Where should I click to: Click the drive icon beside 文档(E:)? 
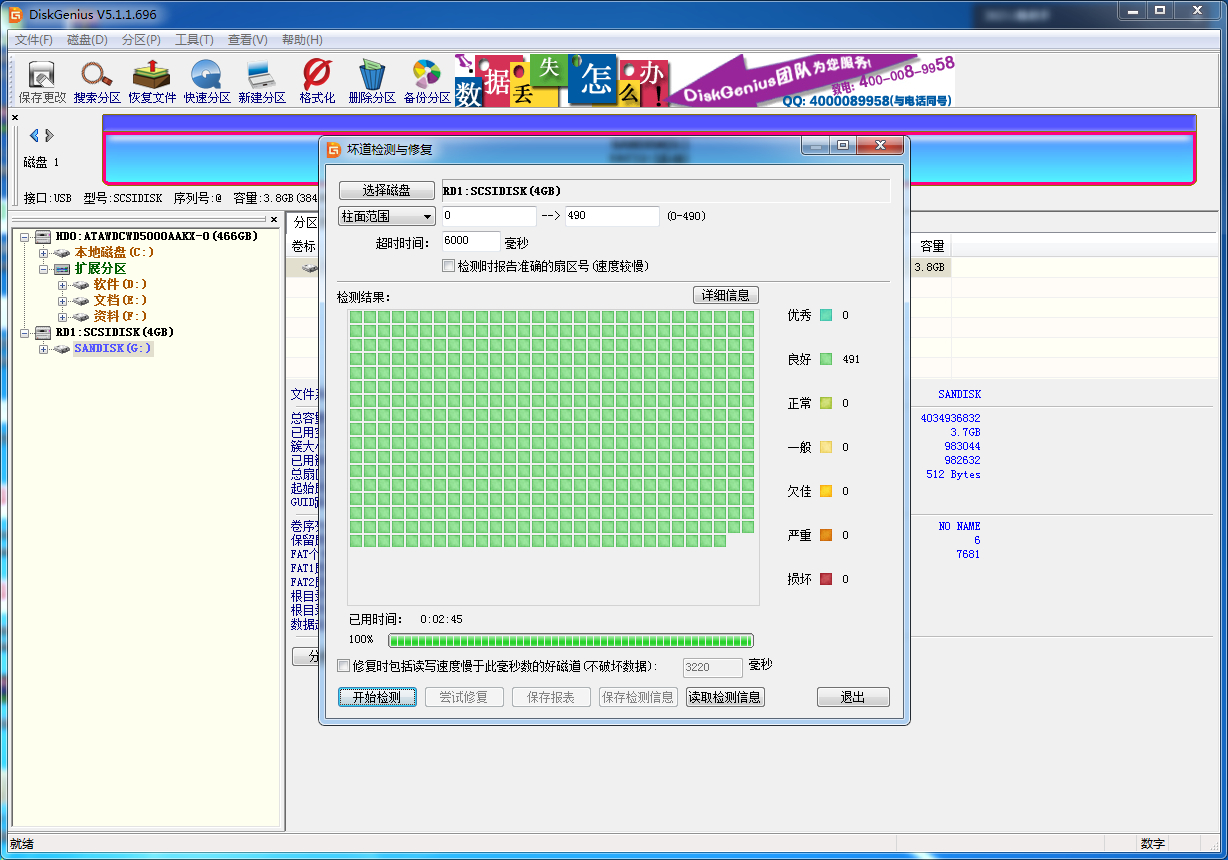pyautogui.click(x=81, y=300)
